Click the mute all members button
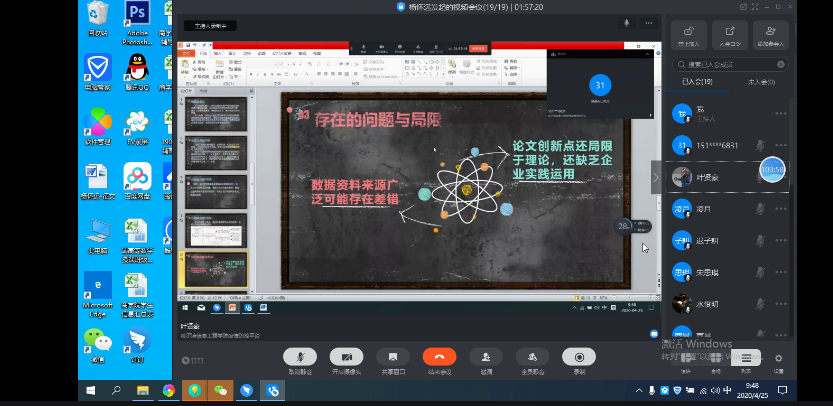Viewport: 833px width, 406px height. coord(532,358)
